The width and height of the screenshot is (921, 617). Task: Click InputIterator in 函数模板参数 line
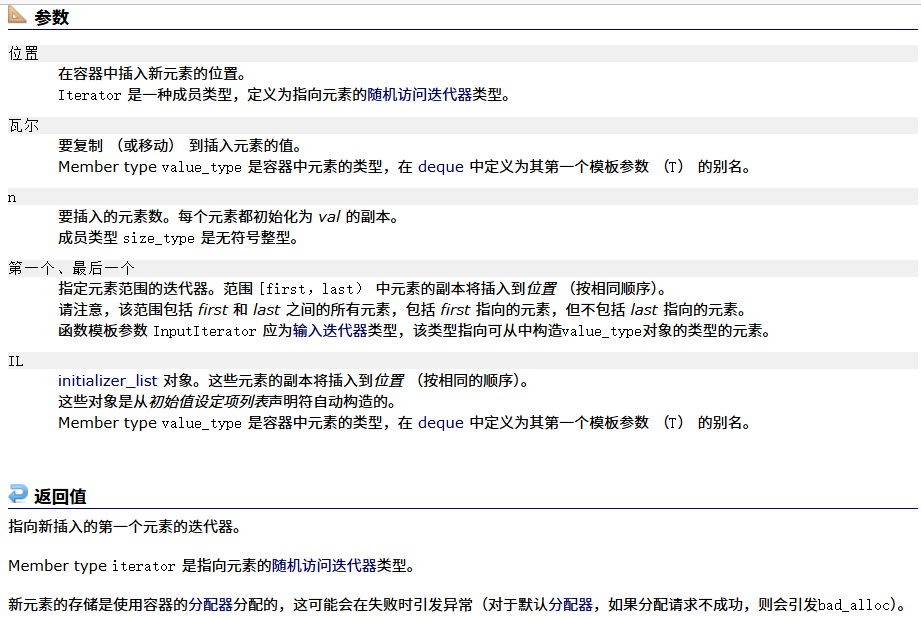pos(204,331)
